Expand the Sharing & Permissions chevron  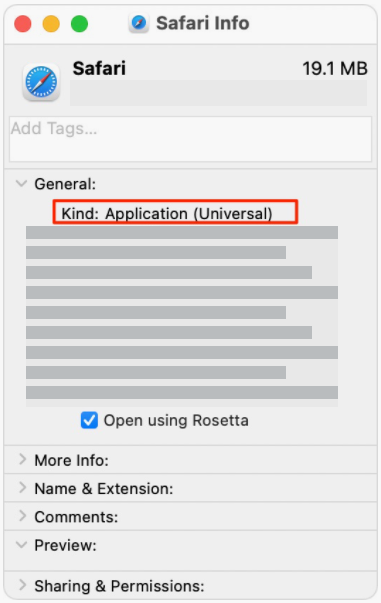[x=23, y=585]
